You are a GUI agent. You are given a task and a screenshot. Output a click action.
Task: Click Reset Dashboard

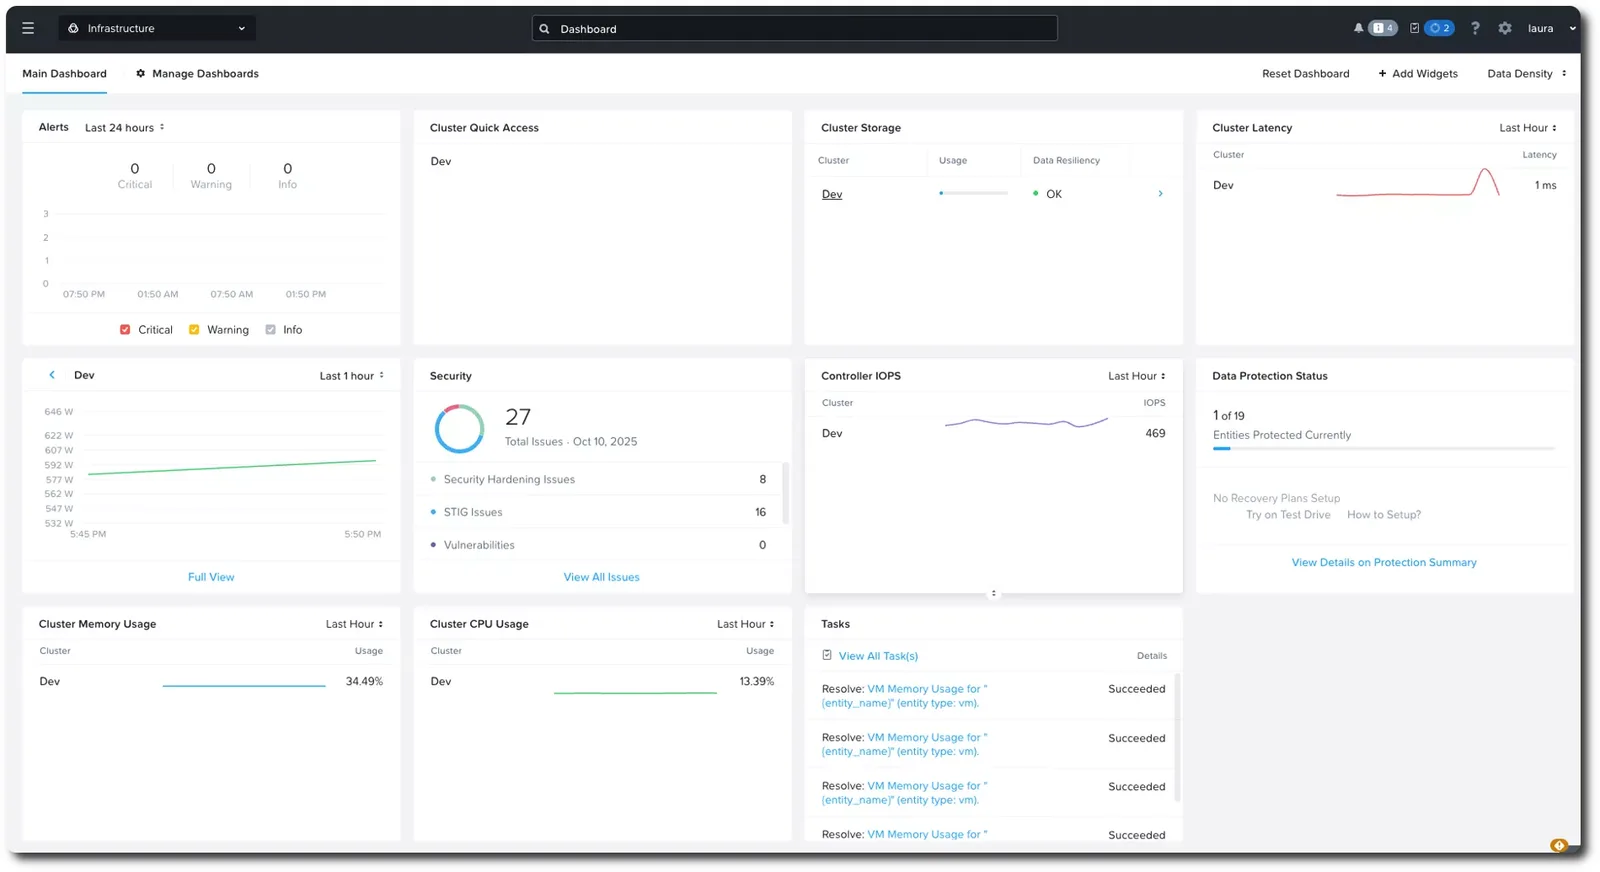pos(1305,73)
